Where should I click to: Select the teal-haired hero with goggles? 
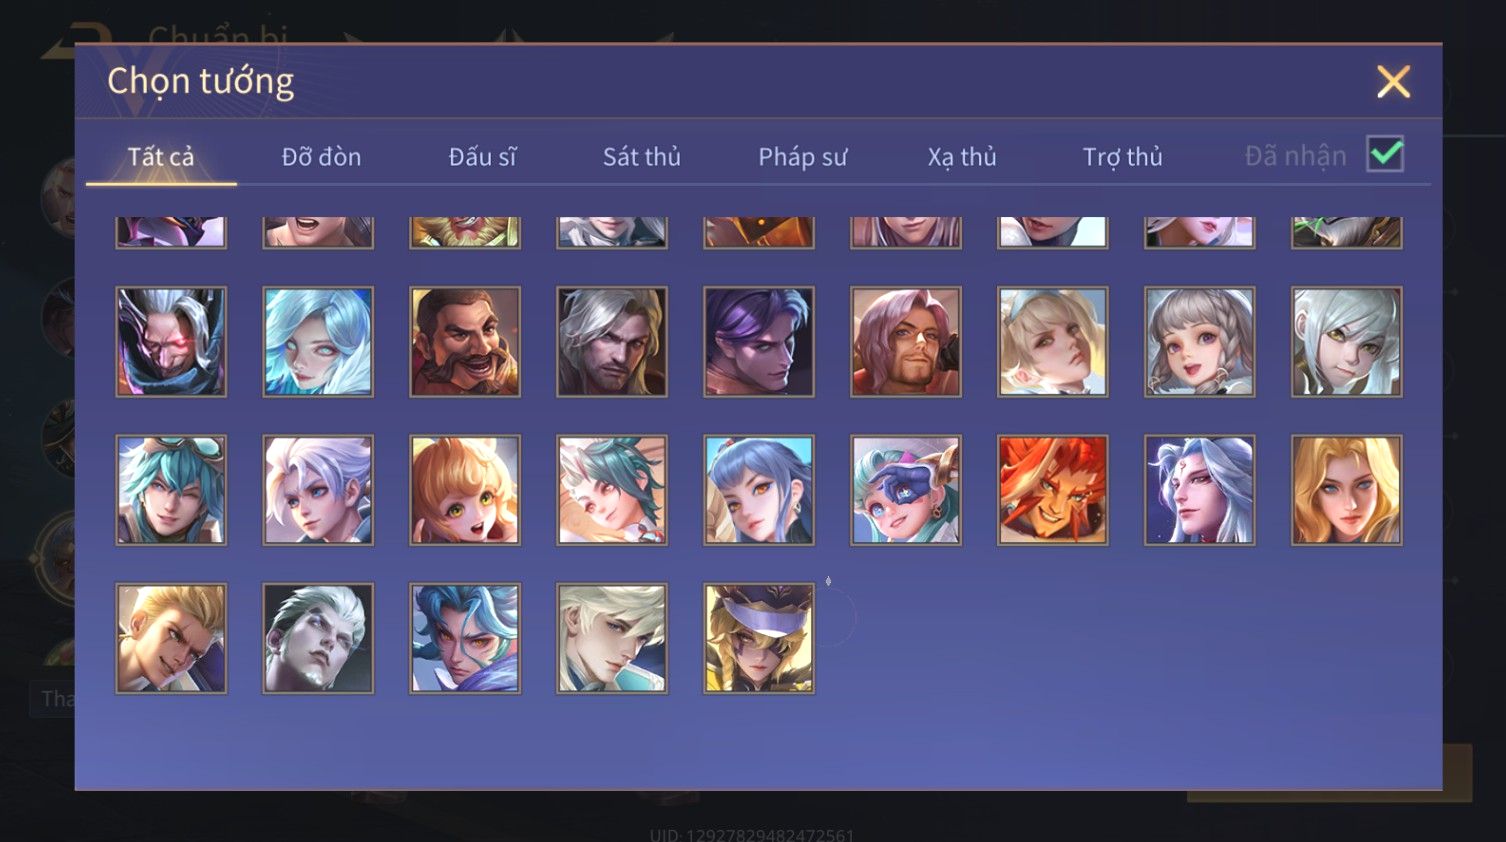pyautogui.click(x=171, y=490)
